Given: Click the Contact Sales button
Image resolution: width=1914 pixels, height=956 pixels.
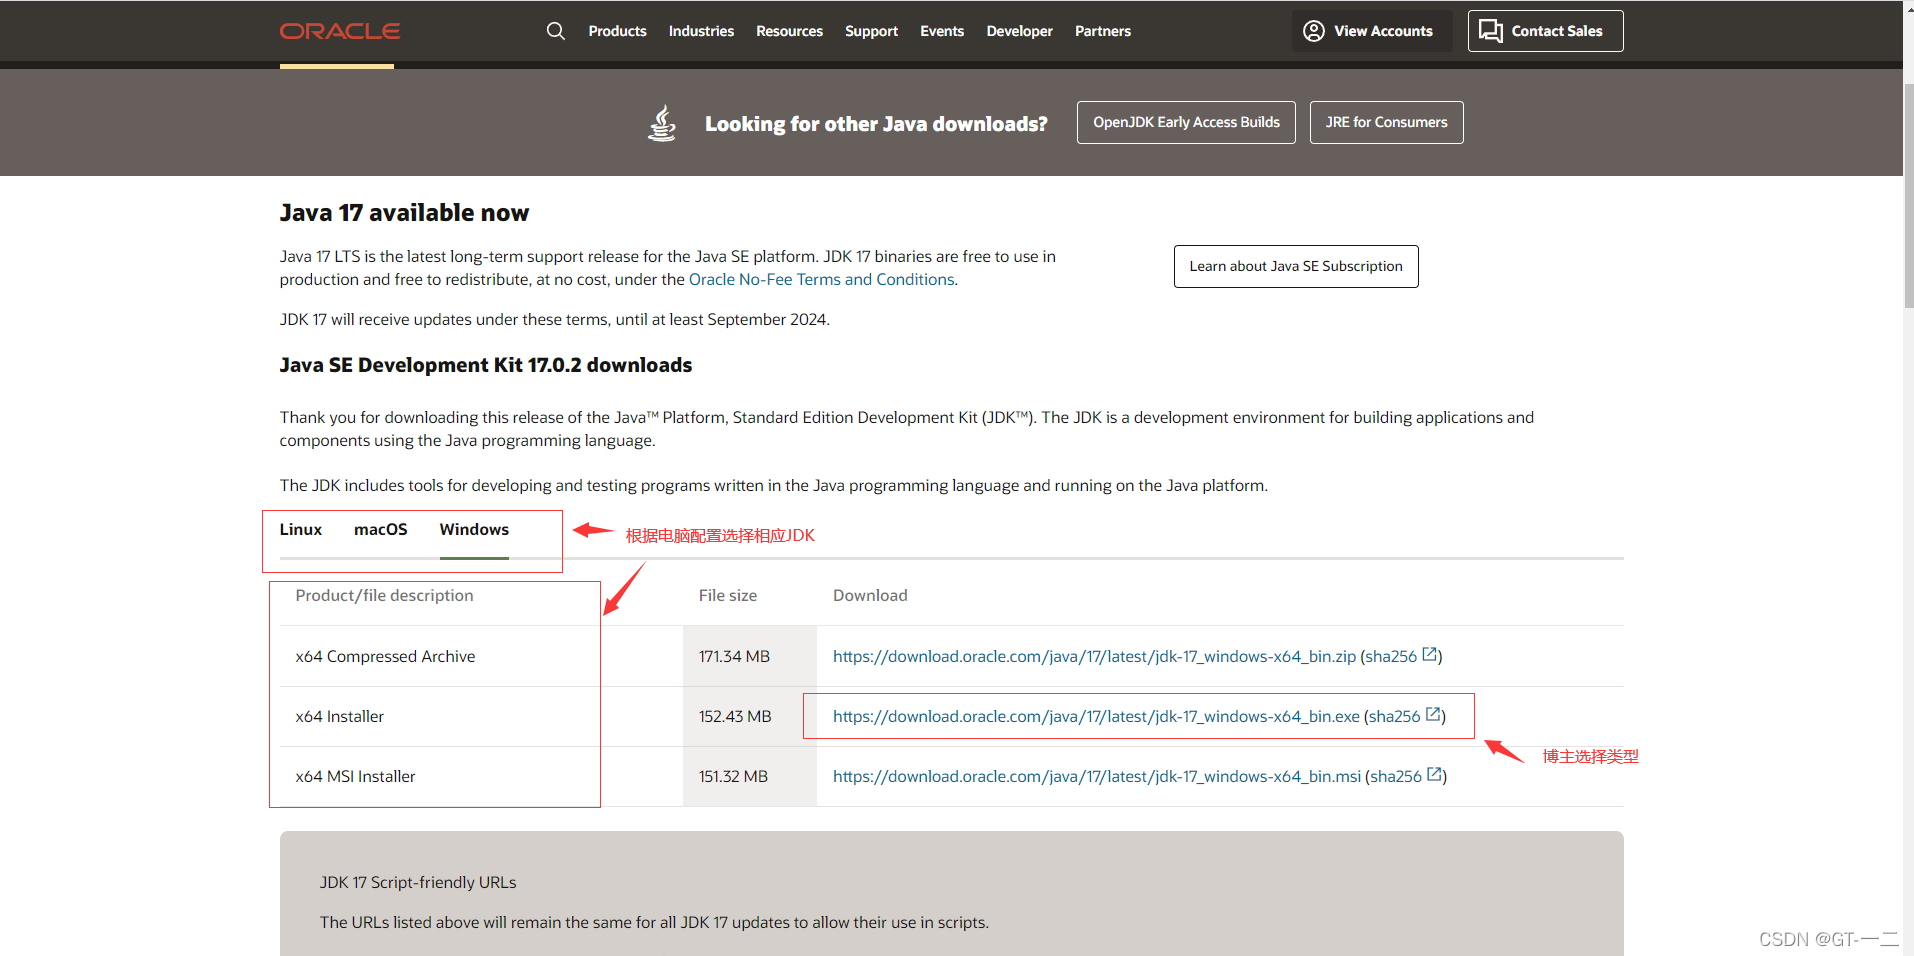Looking at the screenshot, I should tap(1545, 31).
